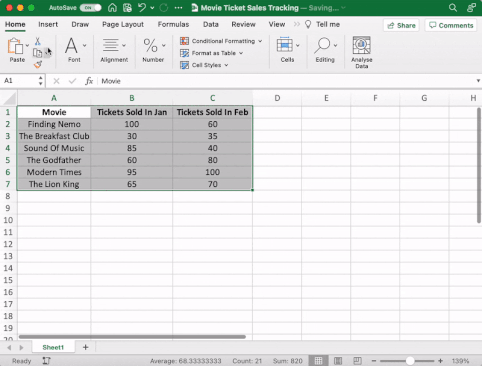
Task: Select column D header
Action: (277, 98)
